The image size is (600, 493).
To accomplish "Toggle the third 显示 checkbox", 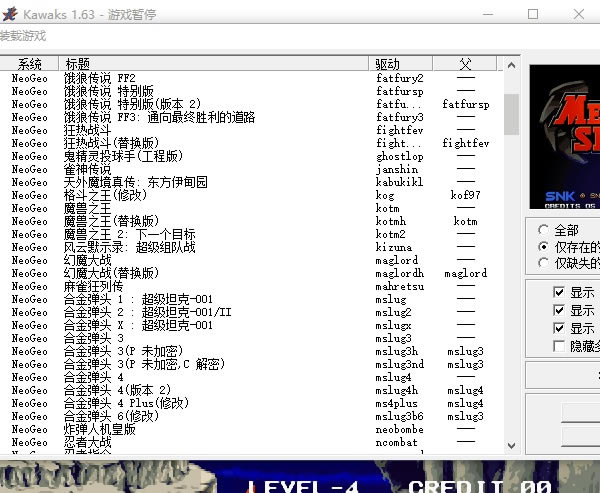I will pos(559,328).
